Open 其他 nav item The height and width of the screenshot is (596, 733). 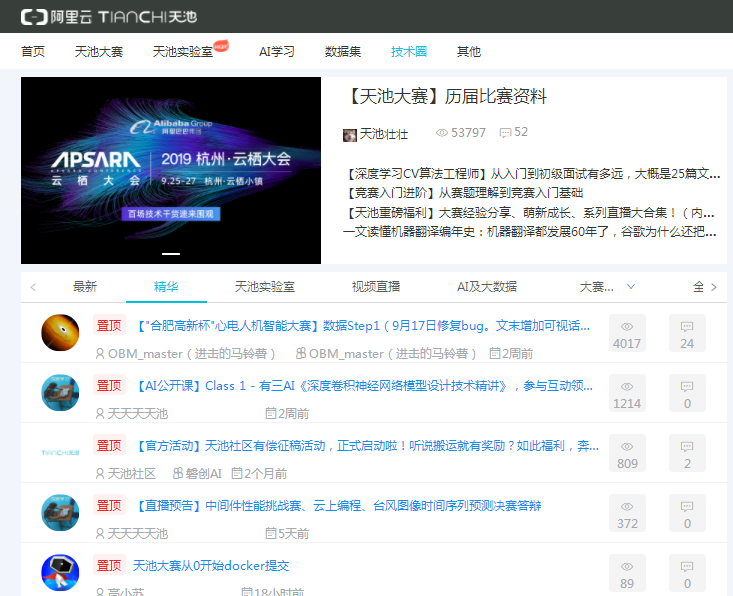468,51
